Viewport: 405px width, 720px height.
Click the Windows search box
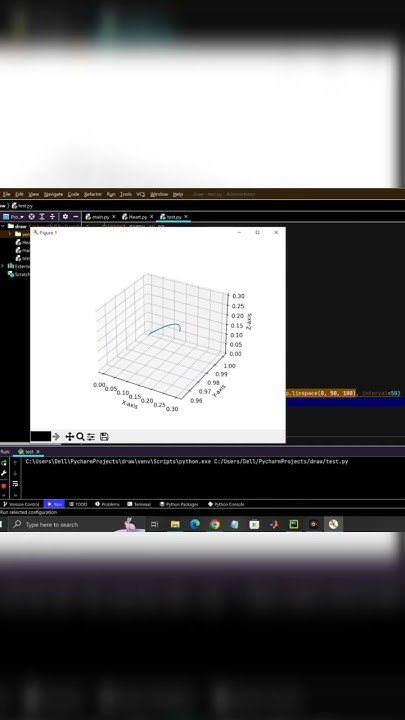77,524
